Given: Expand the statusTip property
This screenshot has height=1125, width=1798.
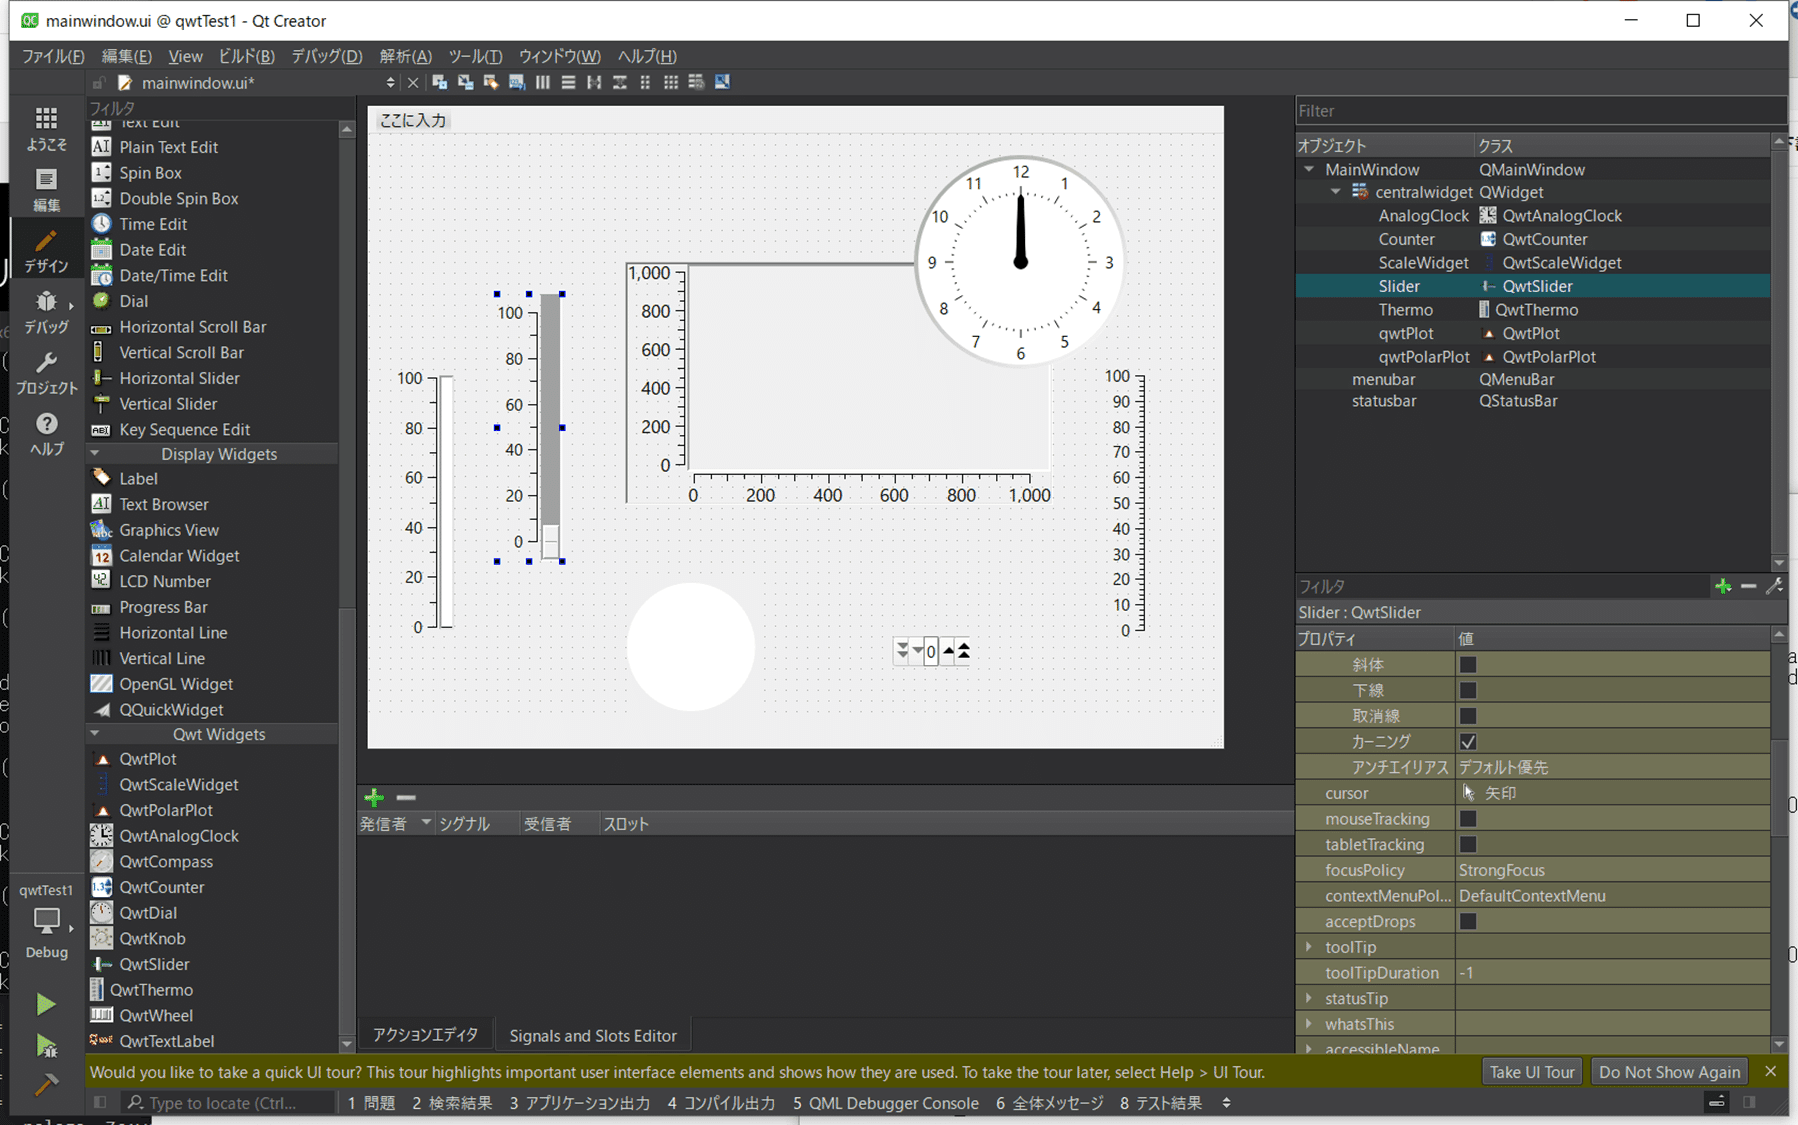Looking at the screenshot, I should click(x=1309, y=998).
